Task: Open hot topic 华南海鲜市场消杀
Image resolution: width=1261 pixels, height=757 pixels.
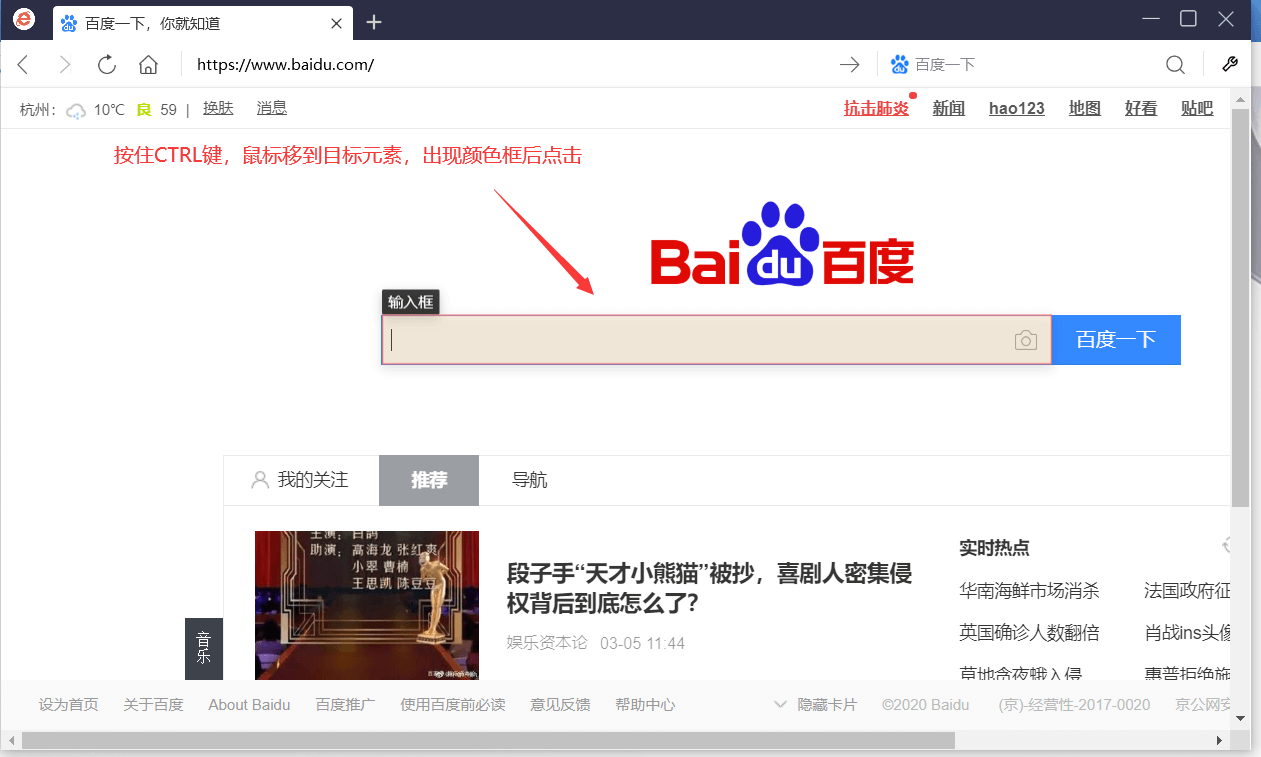Action: (x=1029, y=591)
